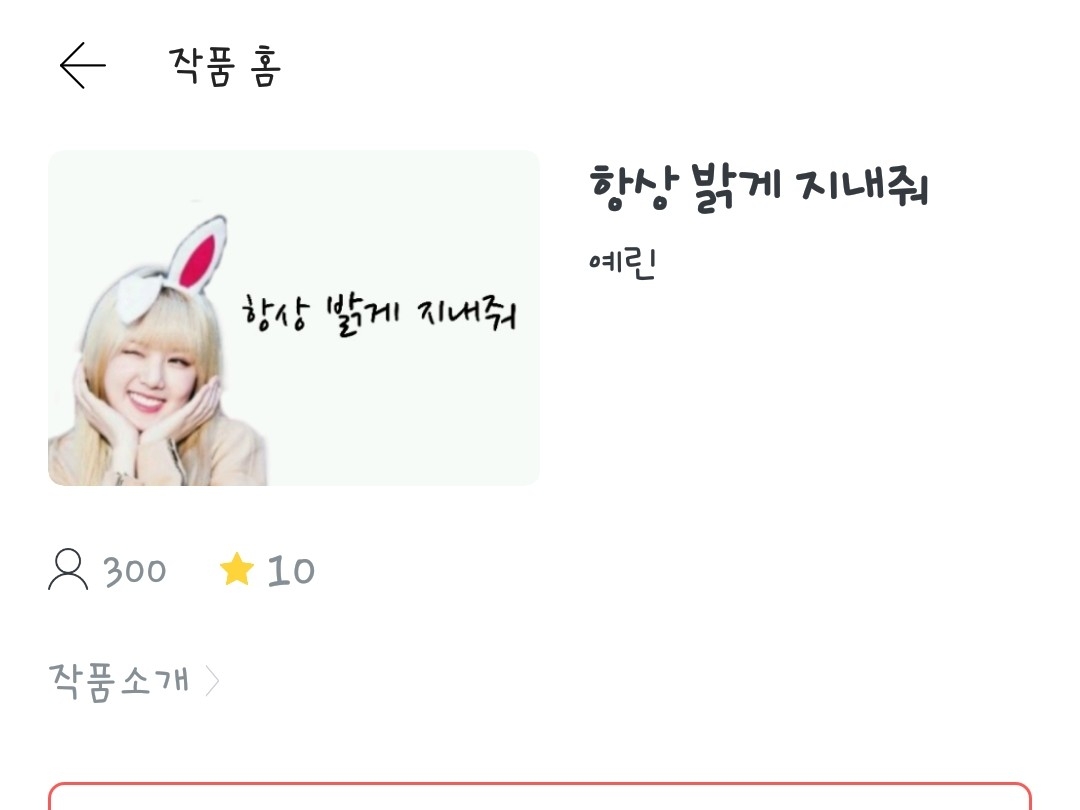Tap the word 홈 in header
1080x810 pixels.
[265, 66]
